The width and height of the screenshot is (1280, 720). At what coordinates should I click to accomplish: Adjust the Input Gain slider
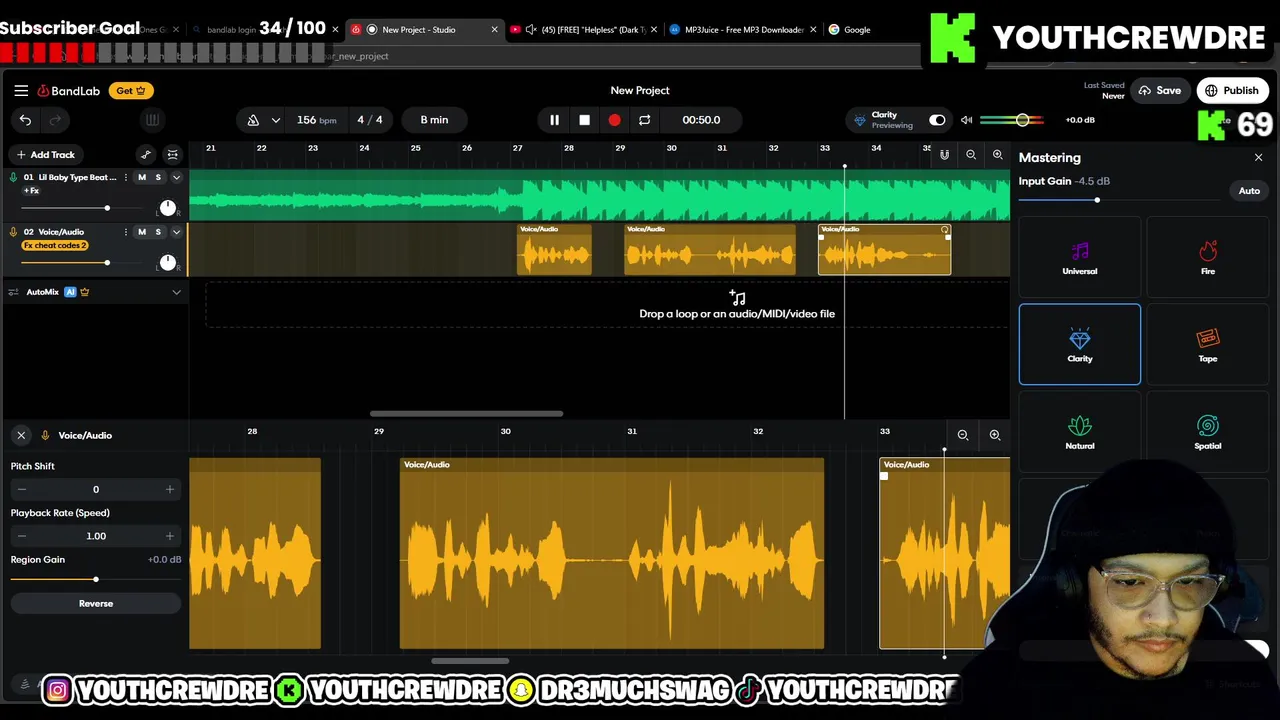[1097, 201]
